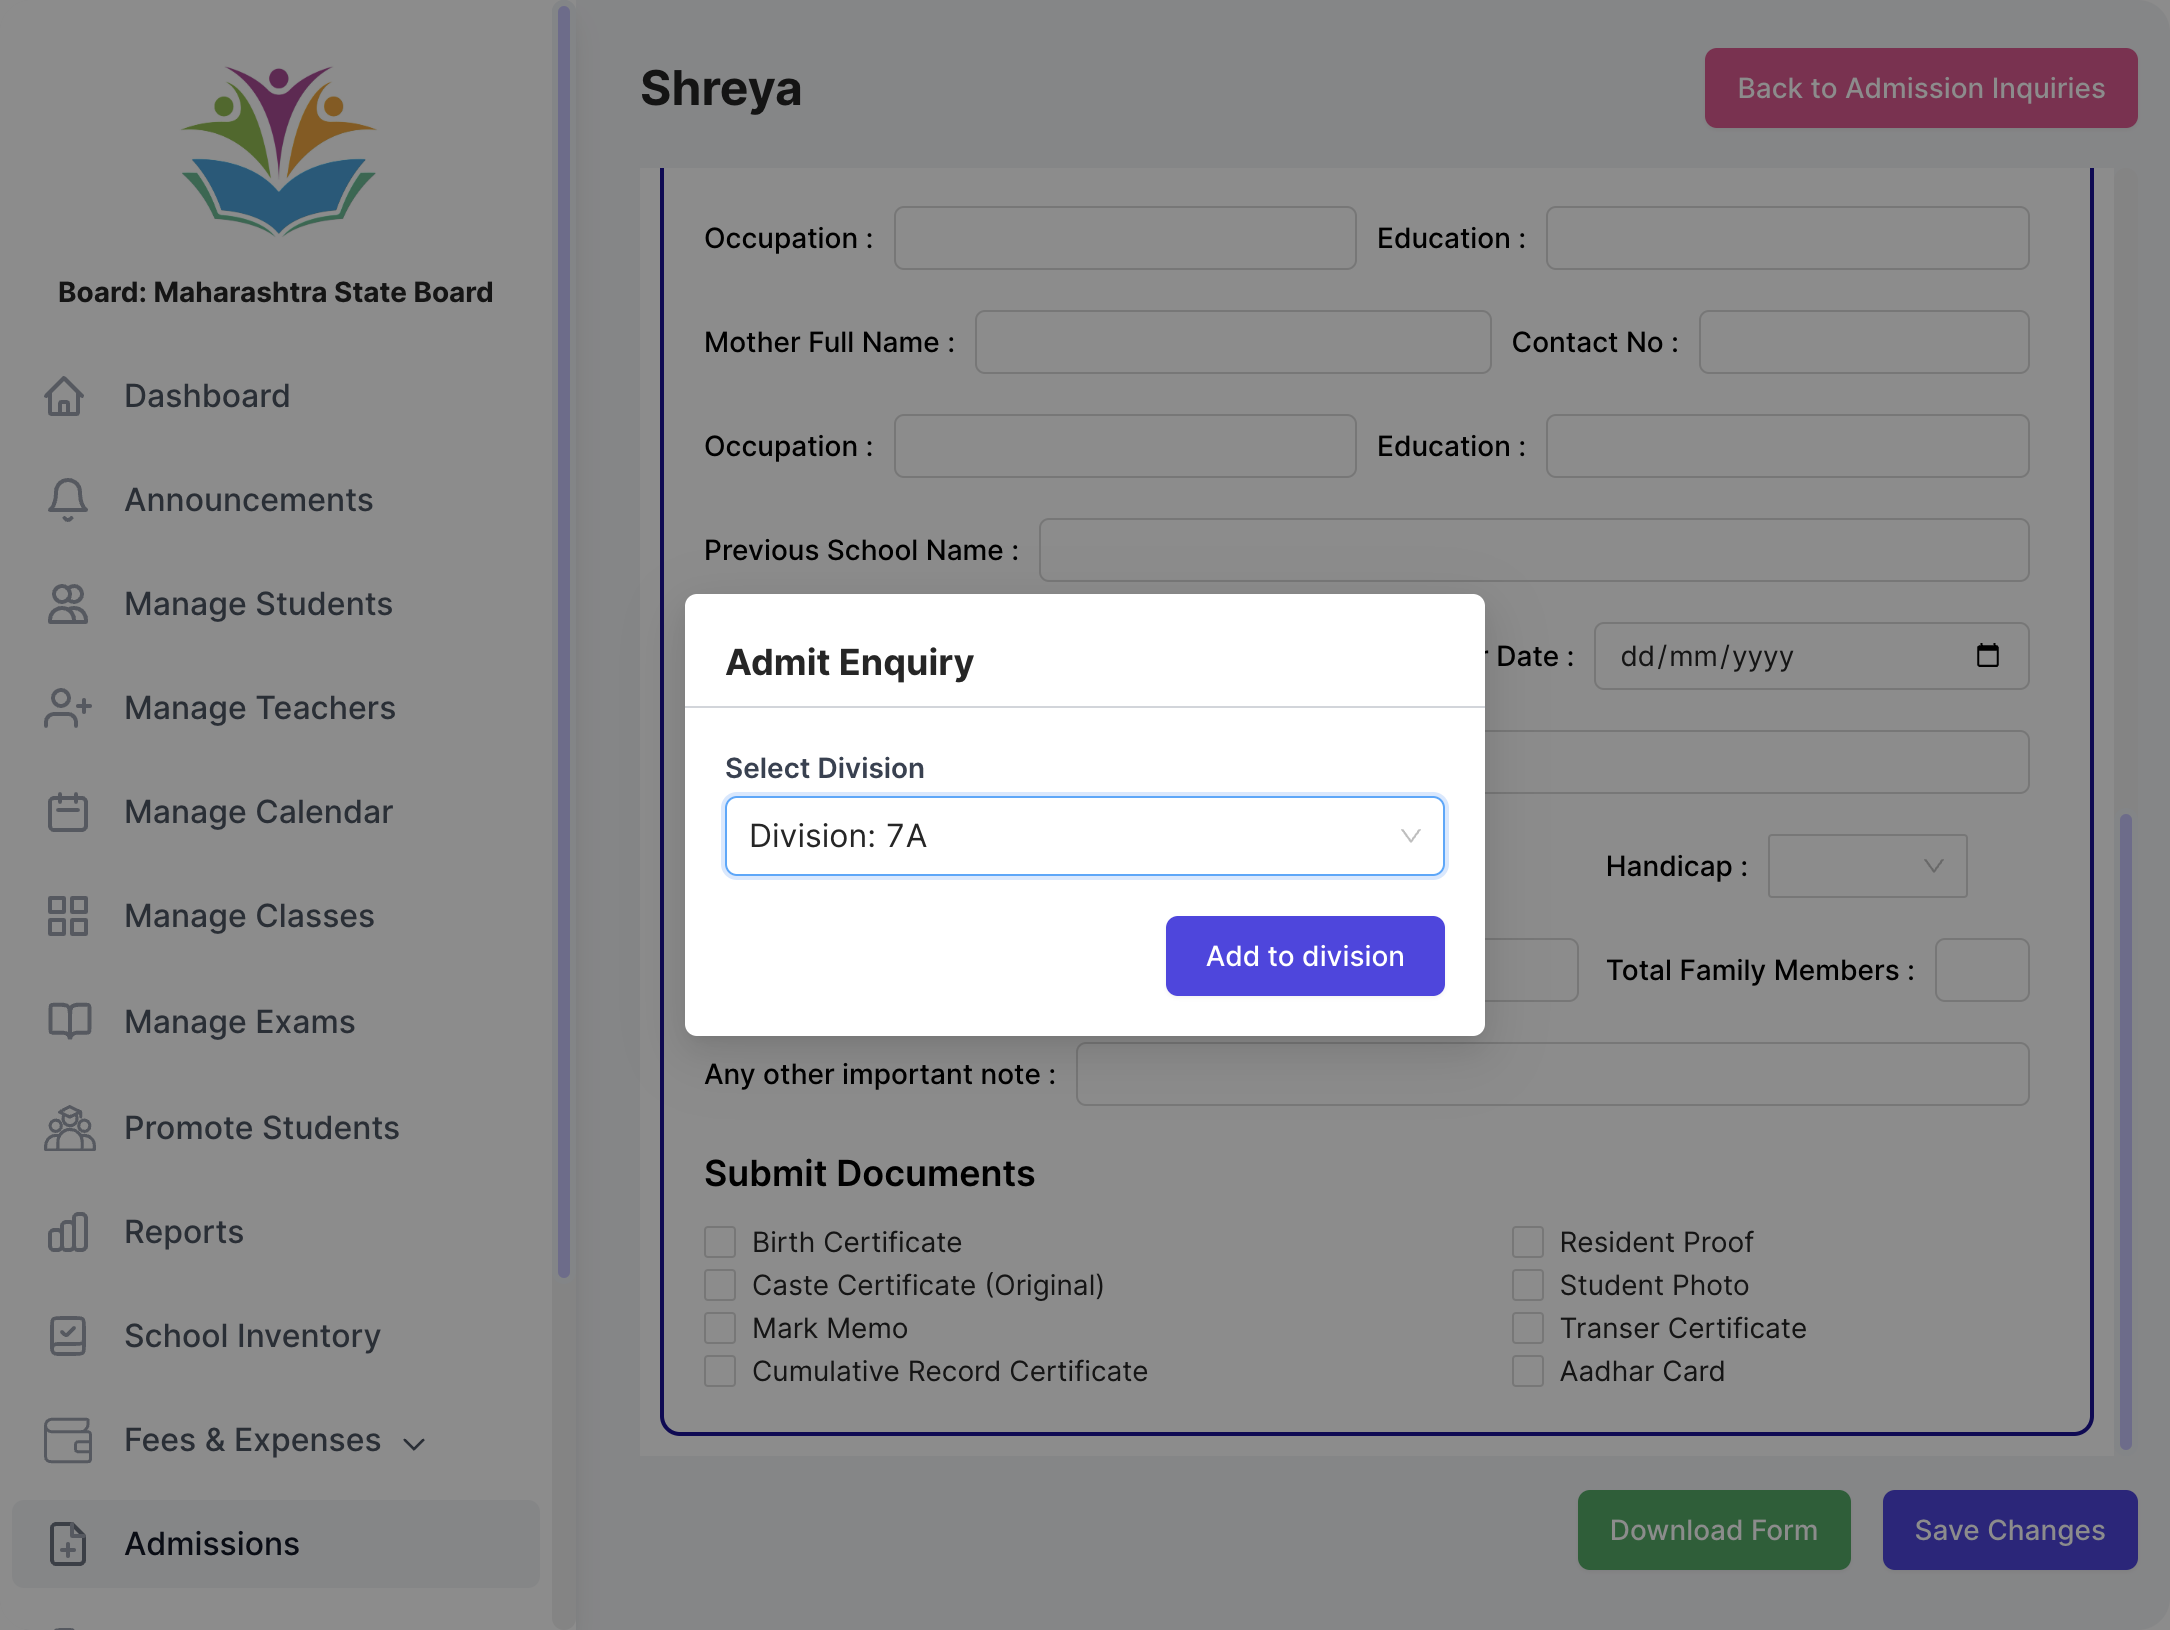Click the Previous School Name field

coord(1534,550)
